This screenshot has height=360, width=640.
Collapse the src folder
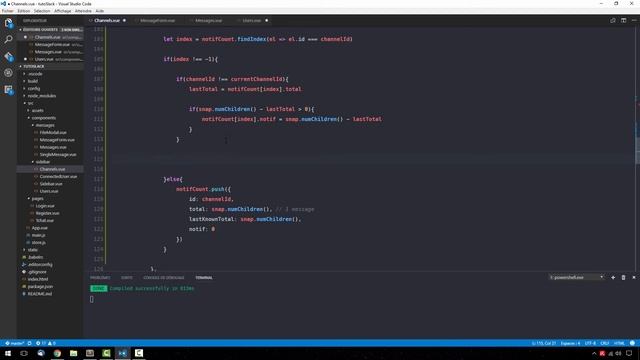31,103
